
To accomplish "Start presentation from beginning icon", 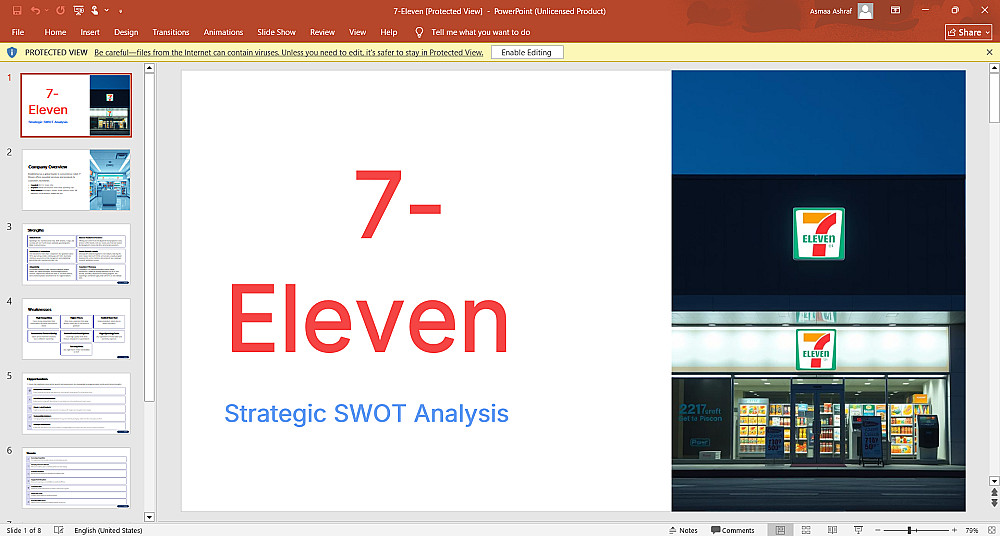I will (x=78, y=11).
